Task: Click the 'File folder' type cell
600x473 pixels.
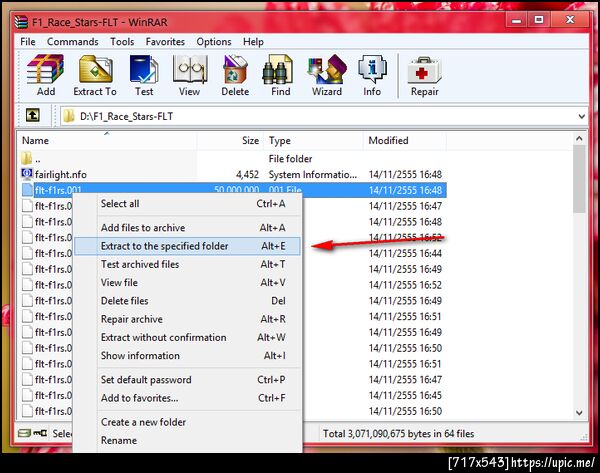Action: [290, 158]
